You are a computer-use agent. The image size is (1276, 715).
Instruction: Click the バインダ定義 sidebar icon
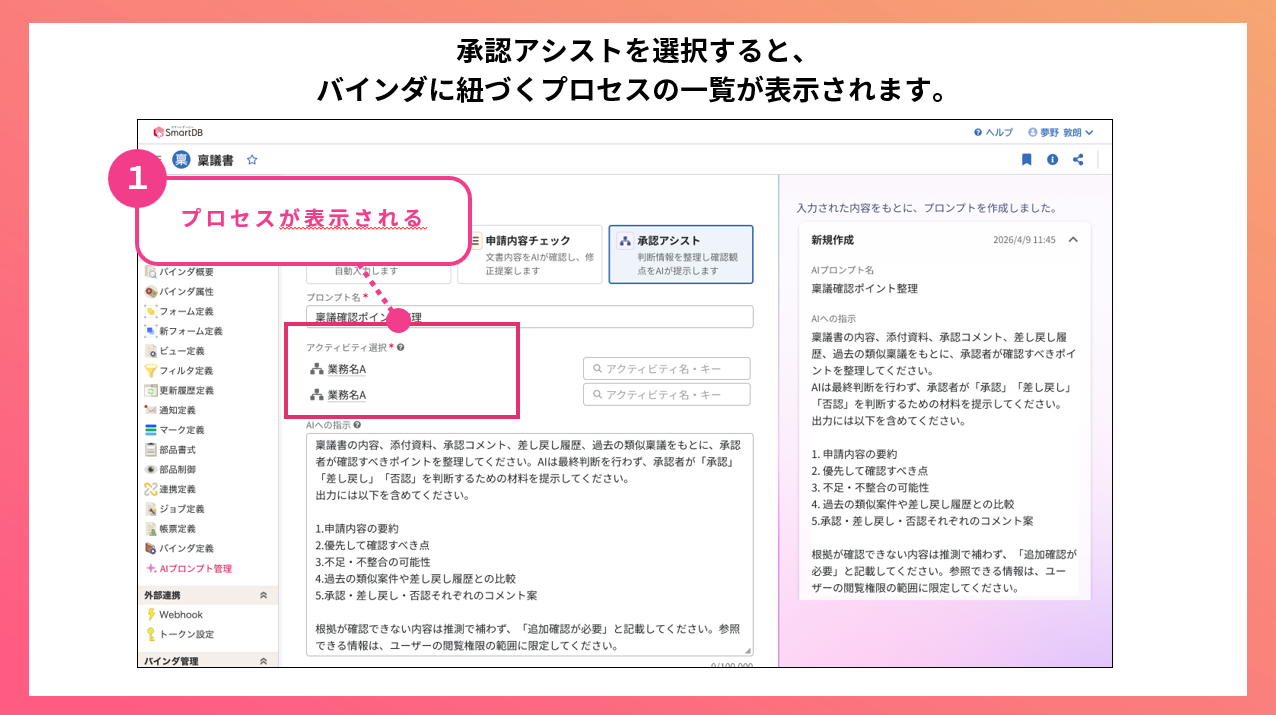tap(151, 549)
